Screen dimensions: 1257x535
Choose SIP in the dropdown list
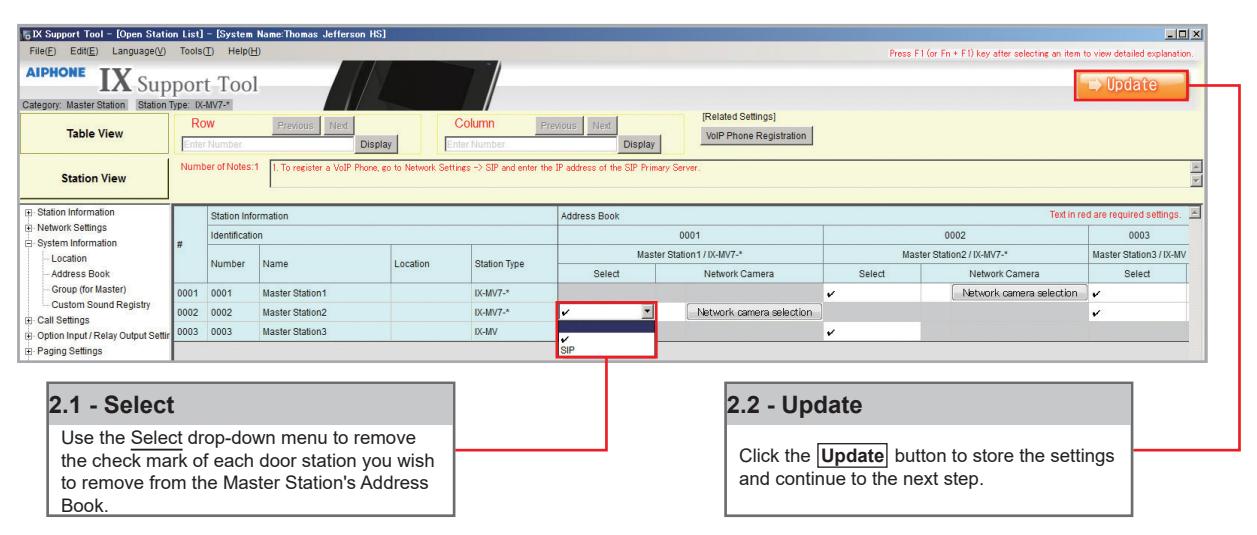[x=606, y=350]
